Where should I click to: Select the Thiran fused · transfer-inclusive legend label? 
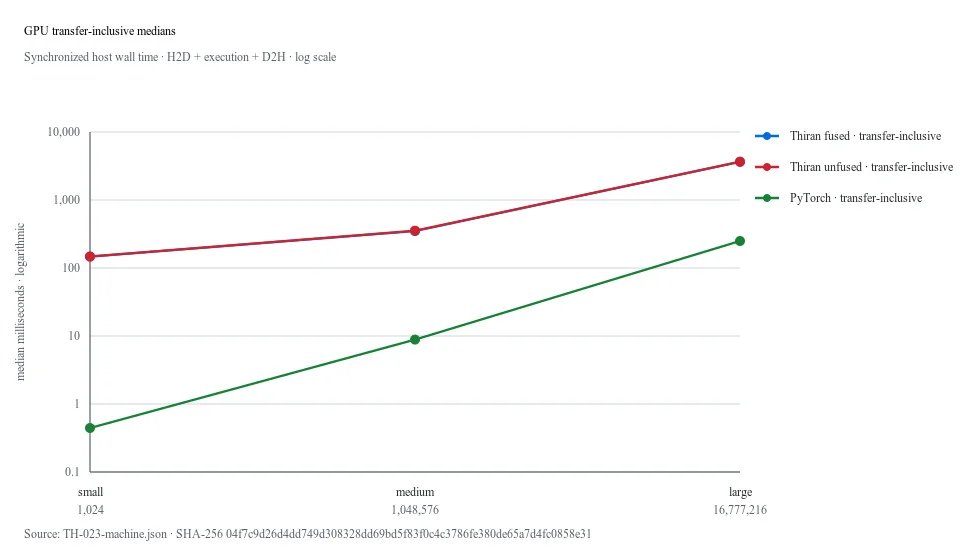865,136
